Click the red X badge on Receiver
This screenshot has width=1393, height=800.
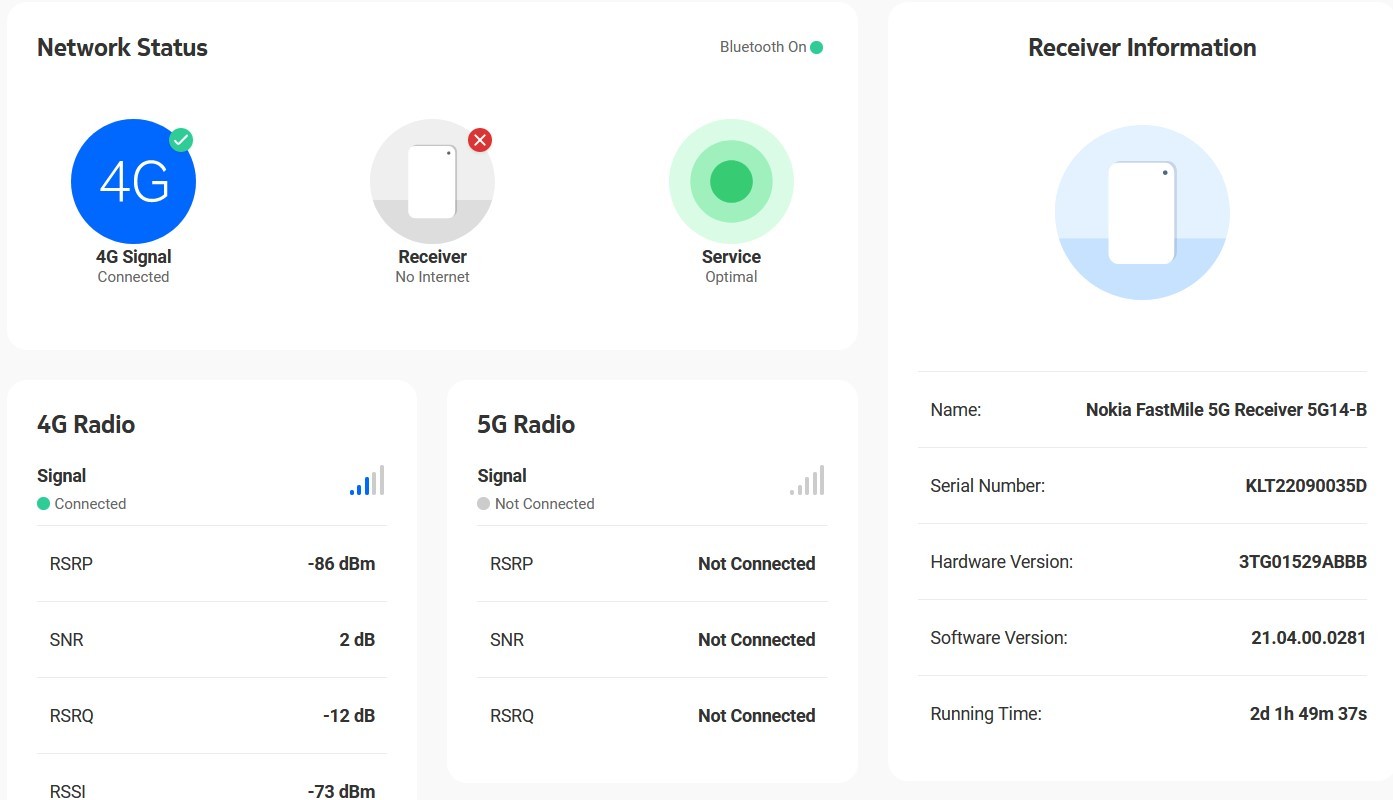480,140
